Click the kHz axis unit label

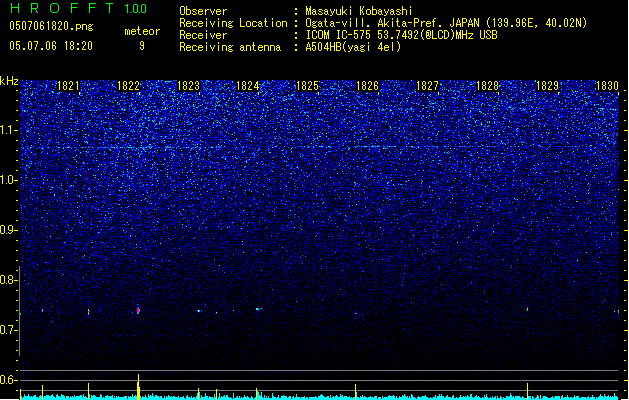point(9,81)
